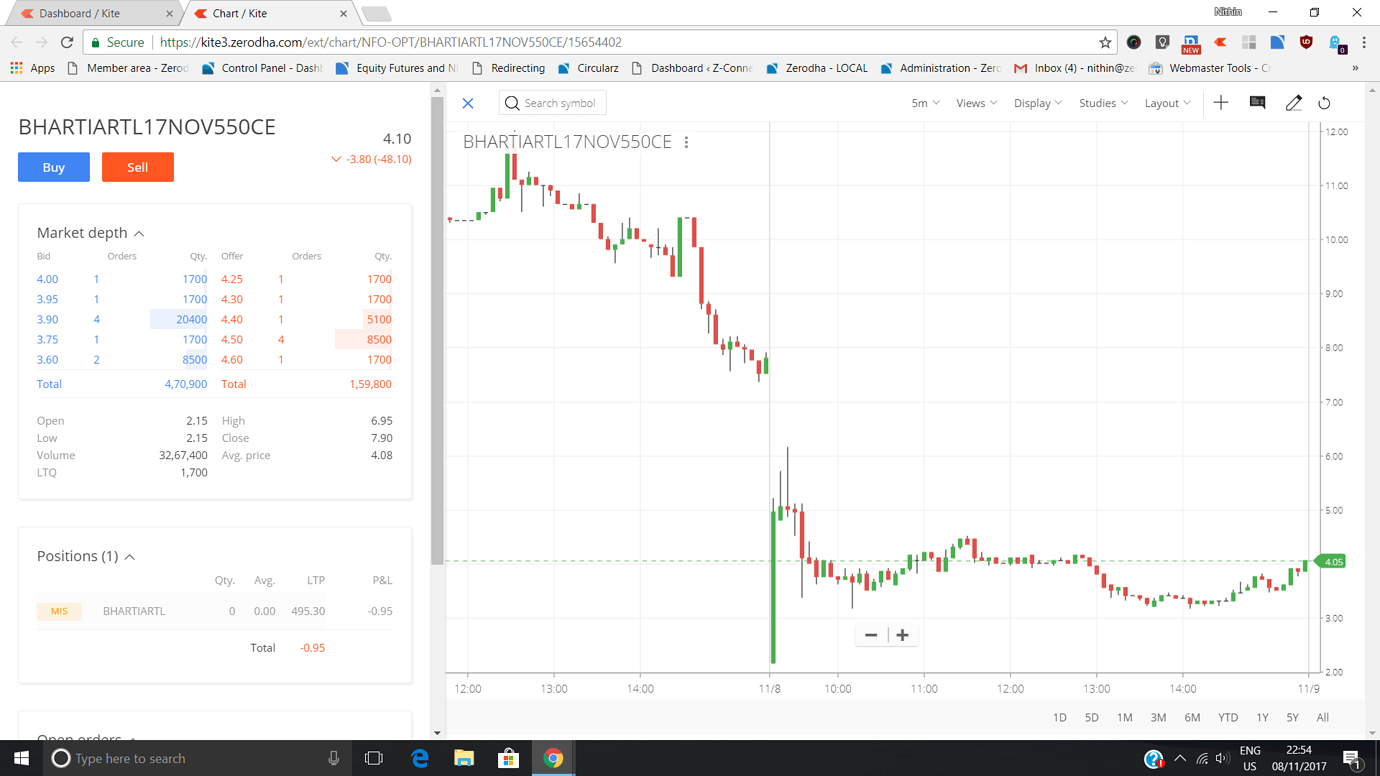Click the X icon to close chart search
Image resolution: width=1380 pixels, height=776 pixels.
click(467, 103)
